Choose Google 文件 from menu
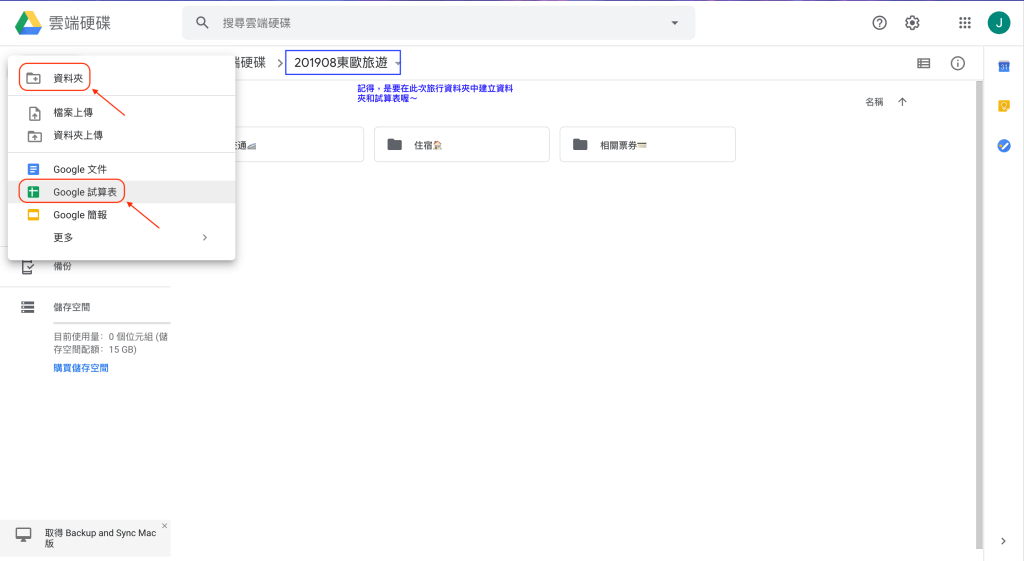This screenshot has height=561, width=1024. (x=79, y=170)
